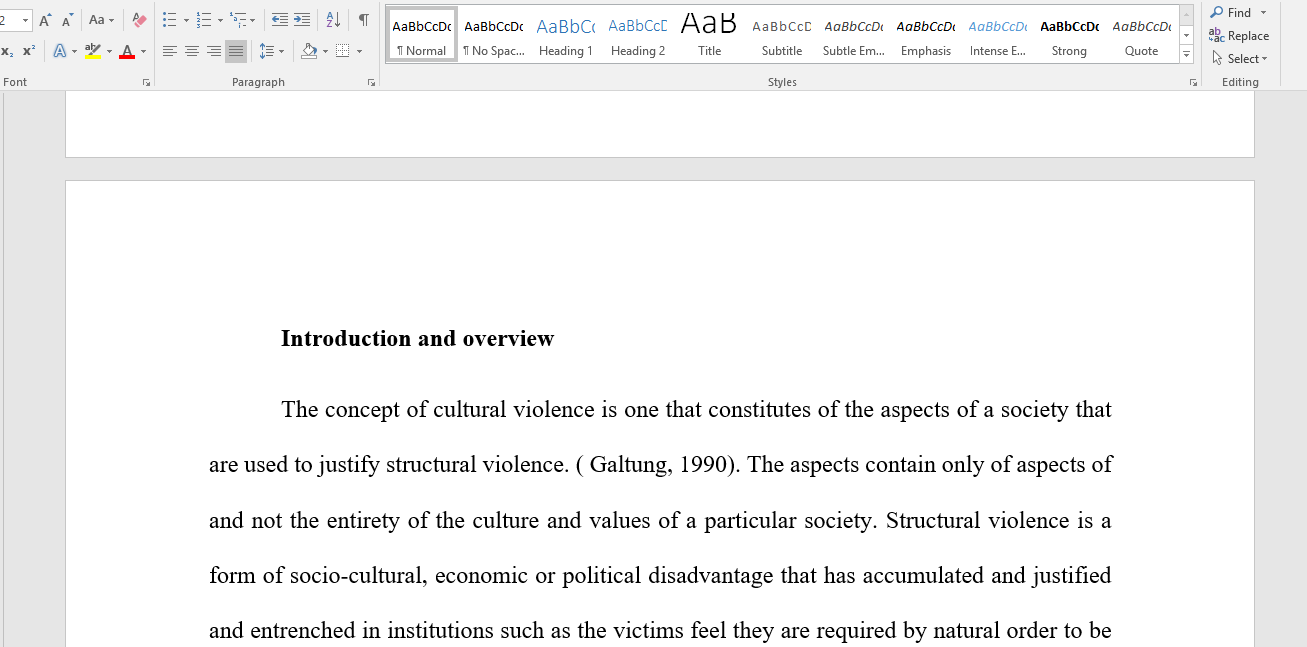Open line and paragraph spacing

[266, 51]
